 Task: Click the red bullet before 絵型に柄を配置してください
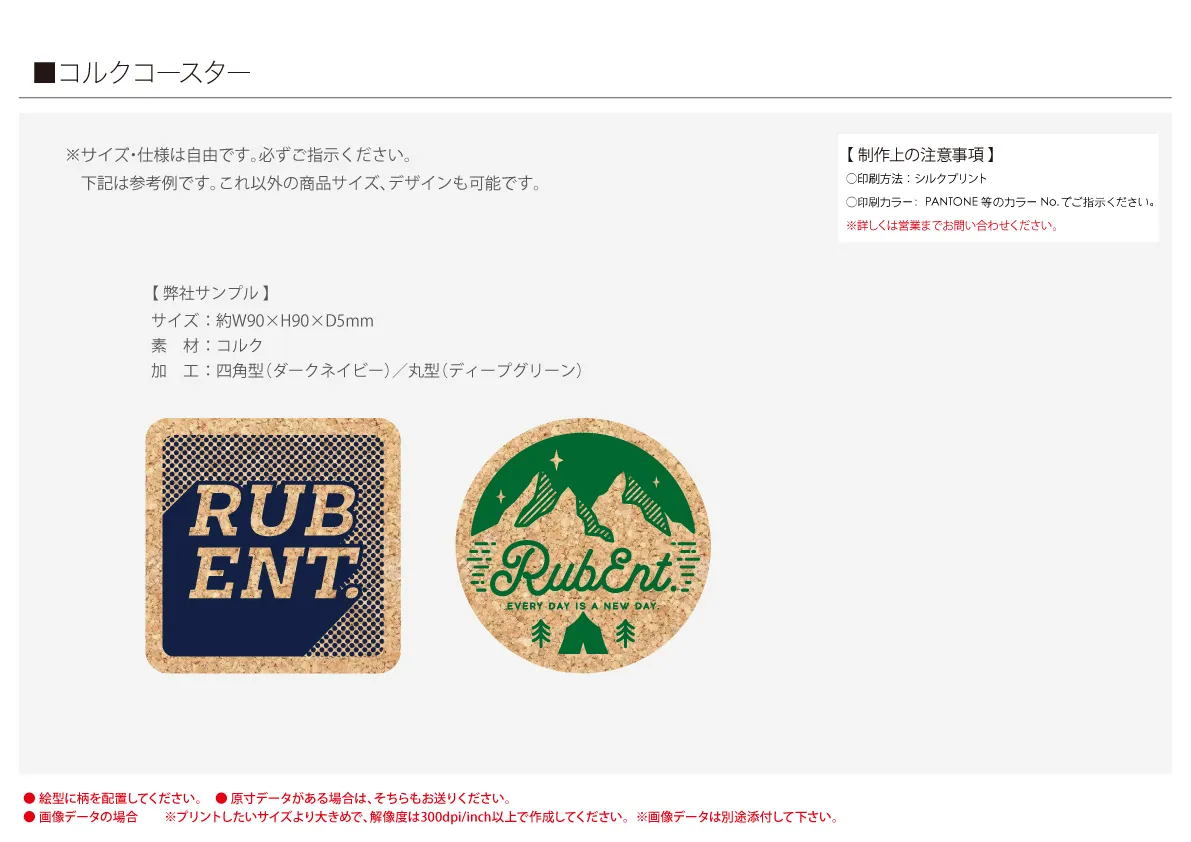(30, 798)
